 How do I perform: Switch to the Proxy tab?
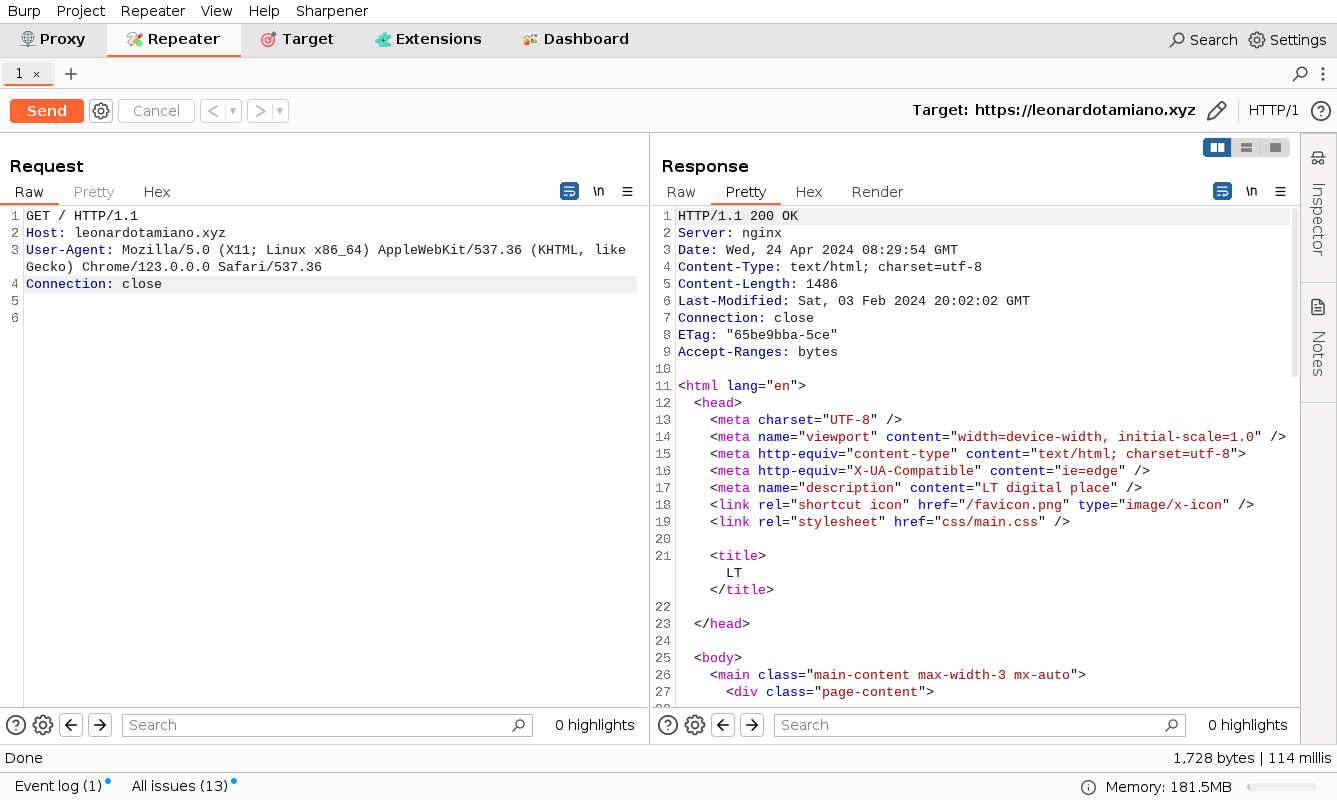pos(53,40)
